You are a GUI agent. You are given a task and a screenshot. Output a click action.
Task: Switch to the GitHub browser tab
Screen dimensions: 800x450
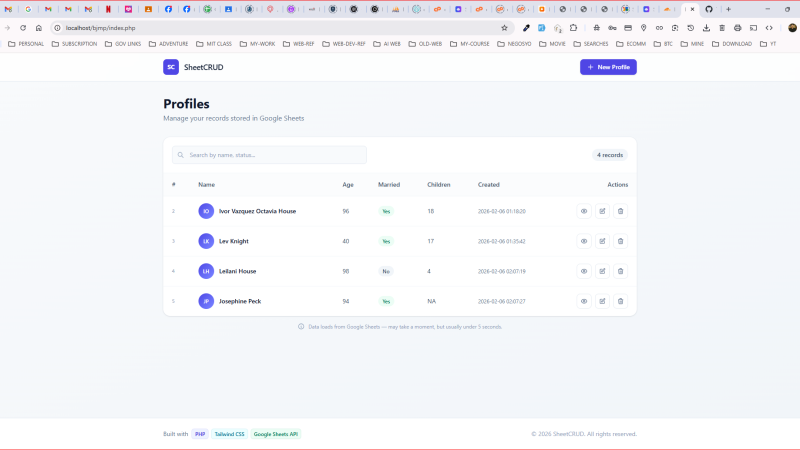tap(709, 9)
